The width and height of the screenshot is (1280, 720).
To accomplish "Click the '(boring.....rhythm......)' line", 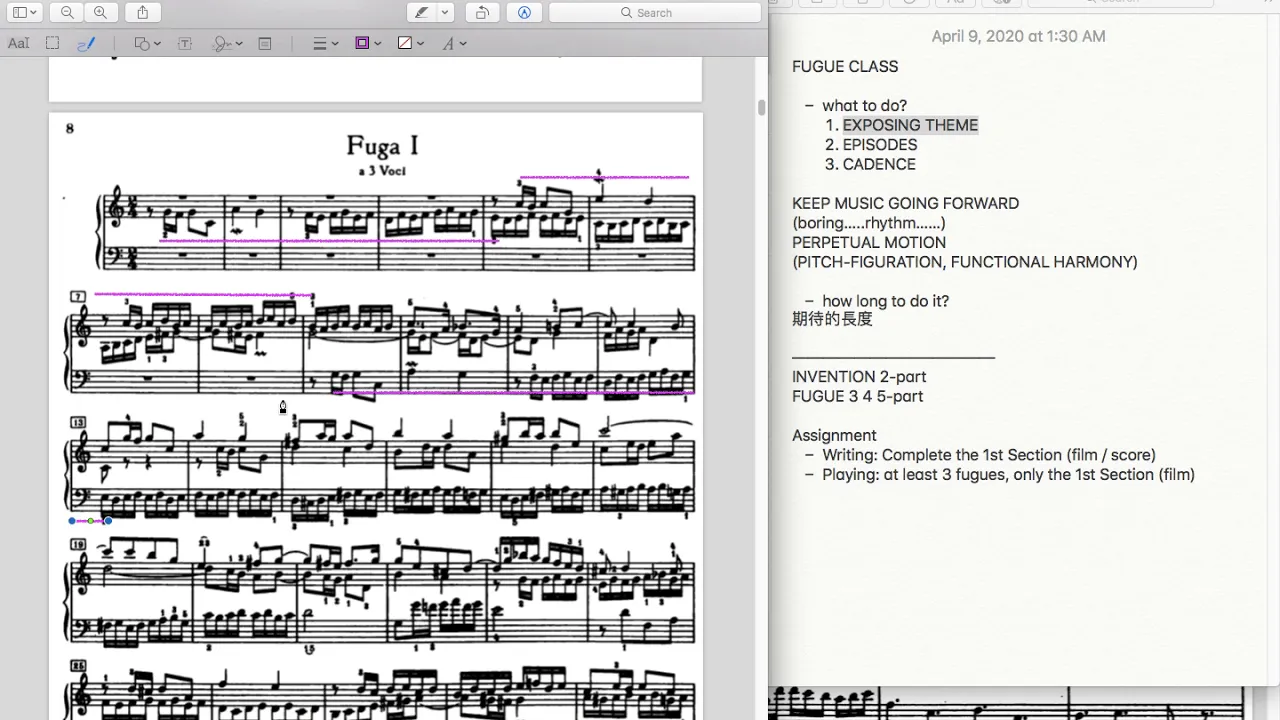I will [869, 223].
